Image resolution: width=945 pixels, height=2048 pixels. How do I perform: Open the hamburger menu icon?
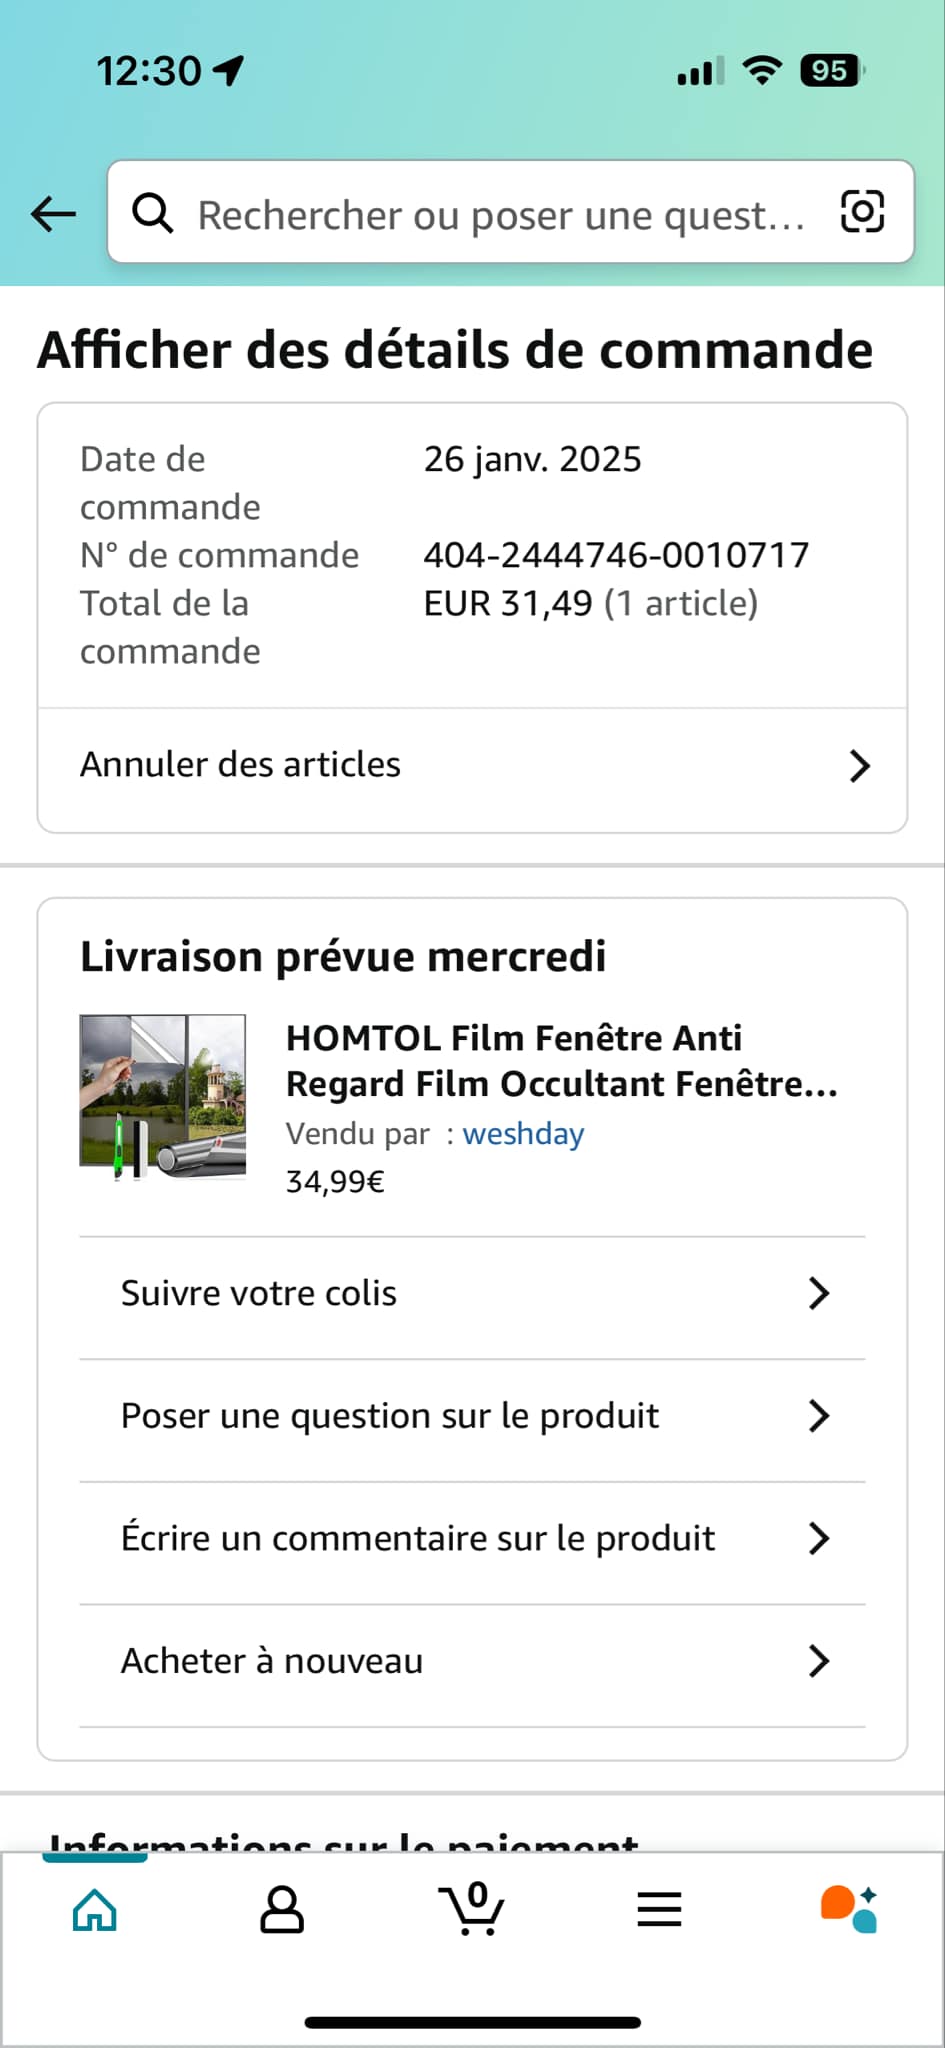tap(659, 1910)
